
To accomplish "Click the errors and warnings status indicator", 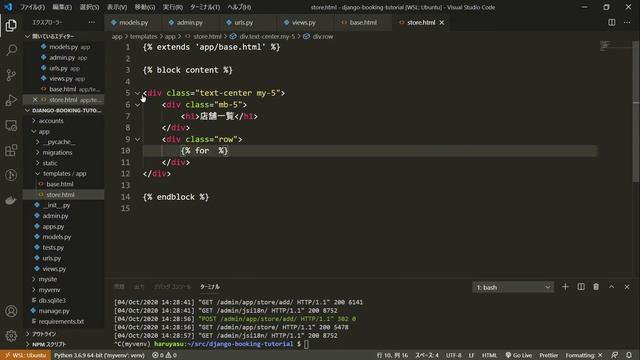I will point(164,355).
